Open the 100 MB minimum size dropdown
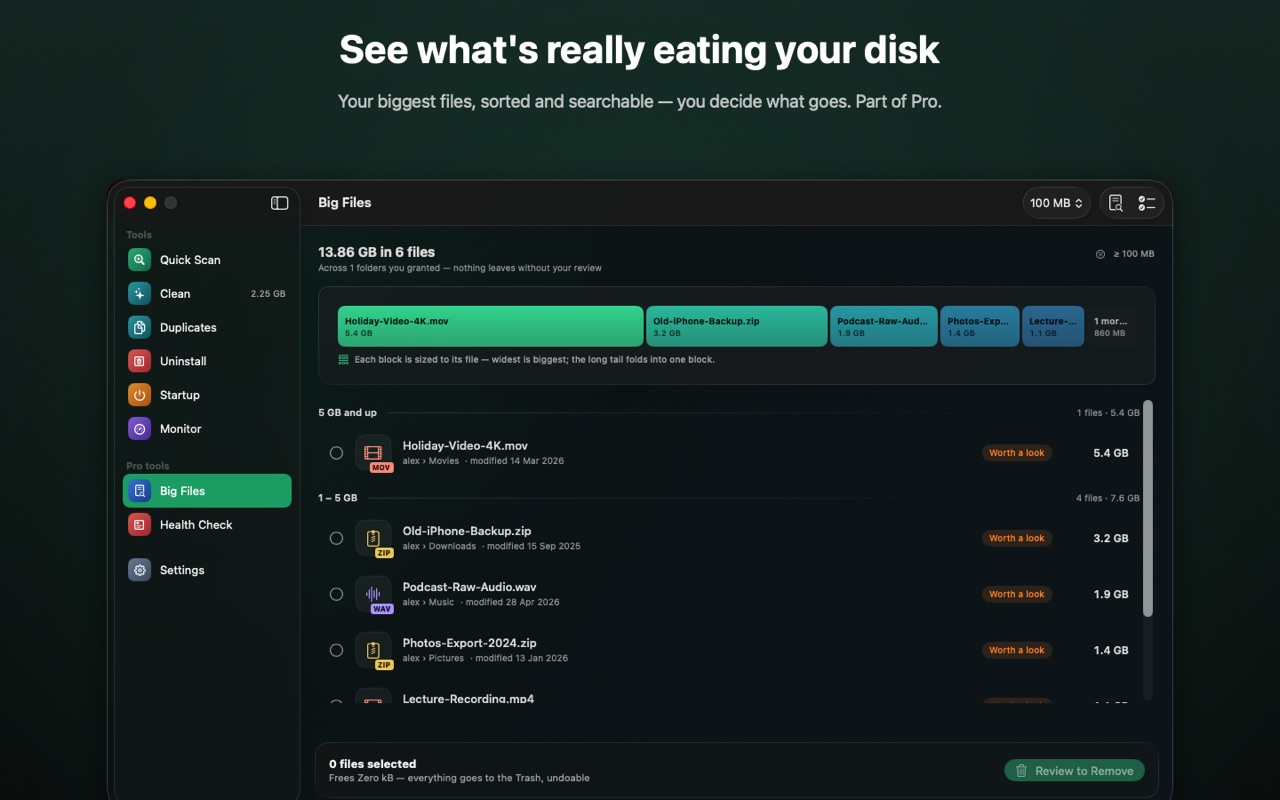The width and height of the screenshot is (1280, 800). (x=1056, y=203)
